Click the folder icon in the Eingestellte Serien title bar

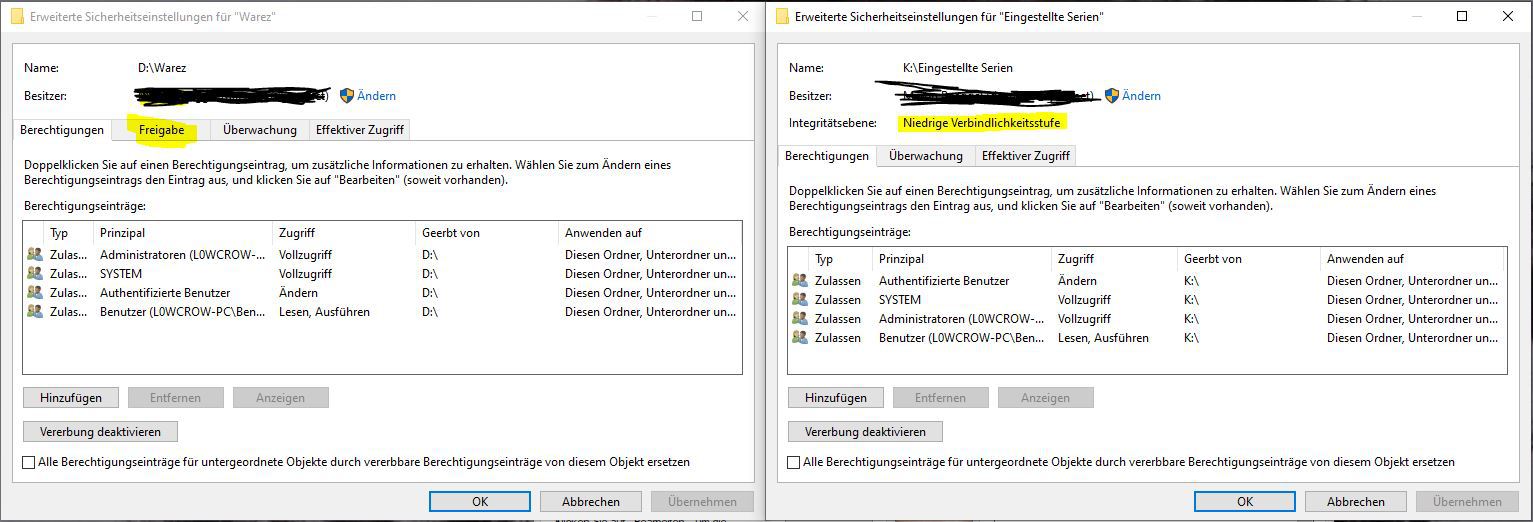[x=782, y=17]
